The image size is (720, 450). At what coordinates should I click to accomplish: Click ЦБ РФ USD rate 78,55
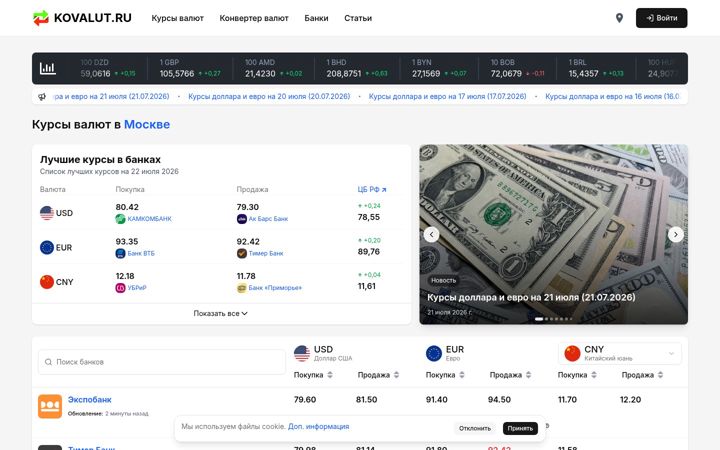click(369, 217)
